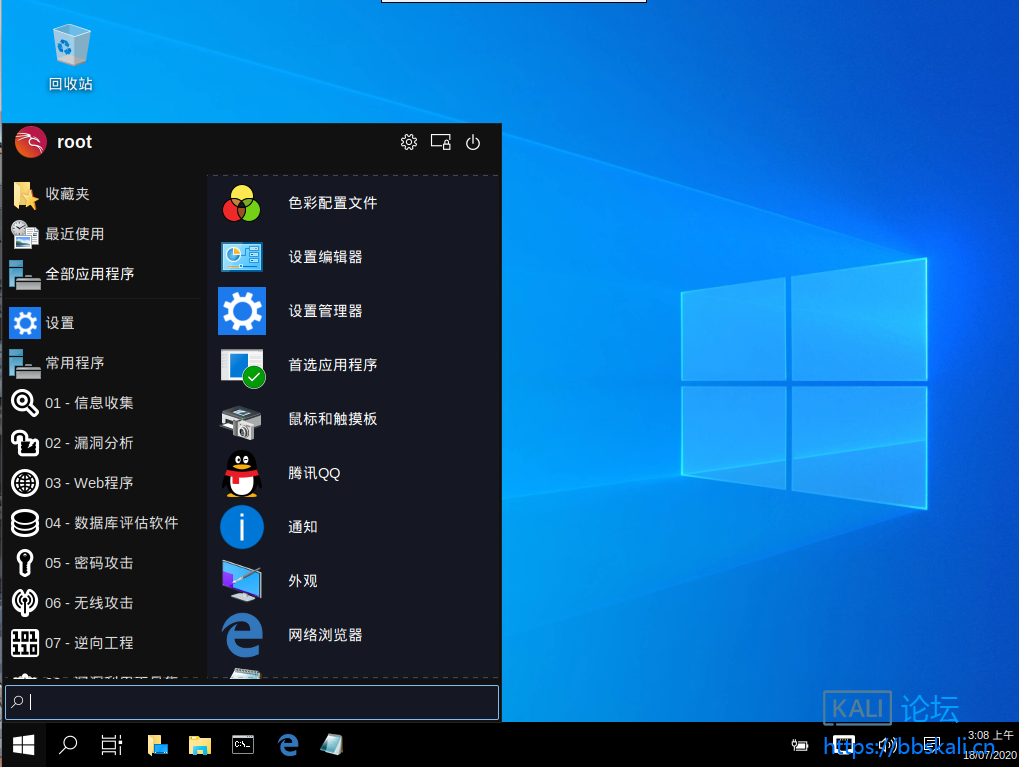This screenshot has height=767, width=1019.
Task: Open Edge from the taskbar
Action: tap(287, 745)
